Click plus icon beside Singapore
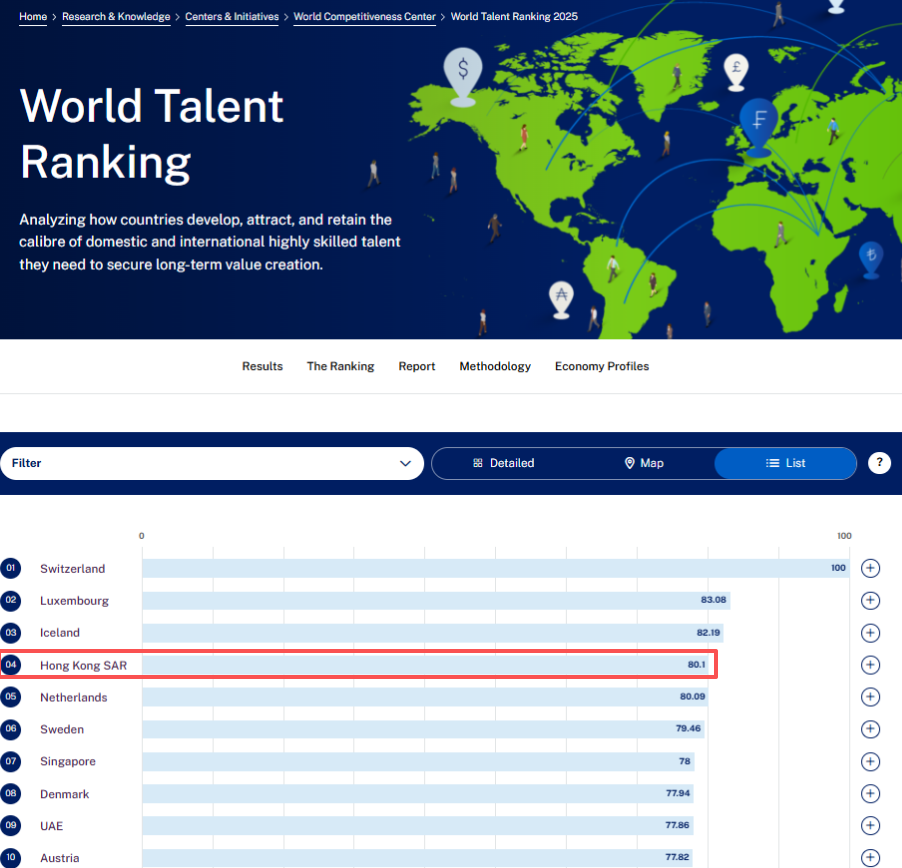Screen dimensions: 902x868 click(x=870, y=762)
